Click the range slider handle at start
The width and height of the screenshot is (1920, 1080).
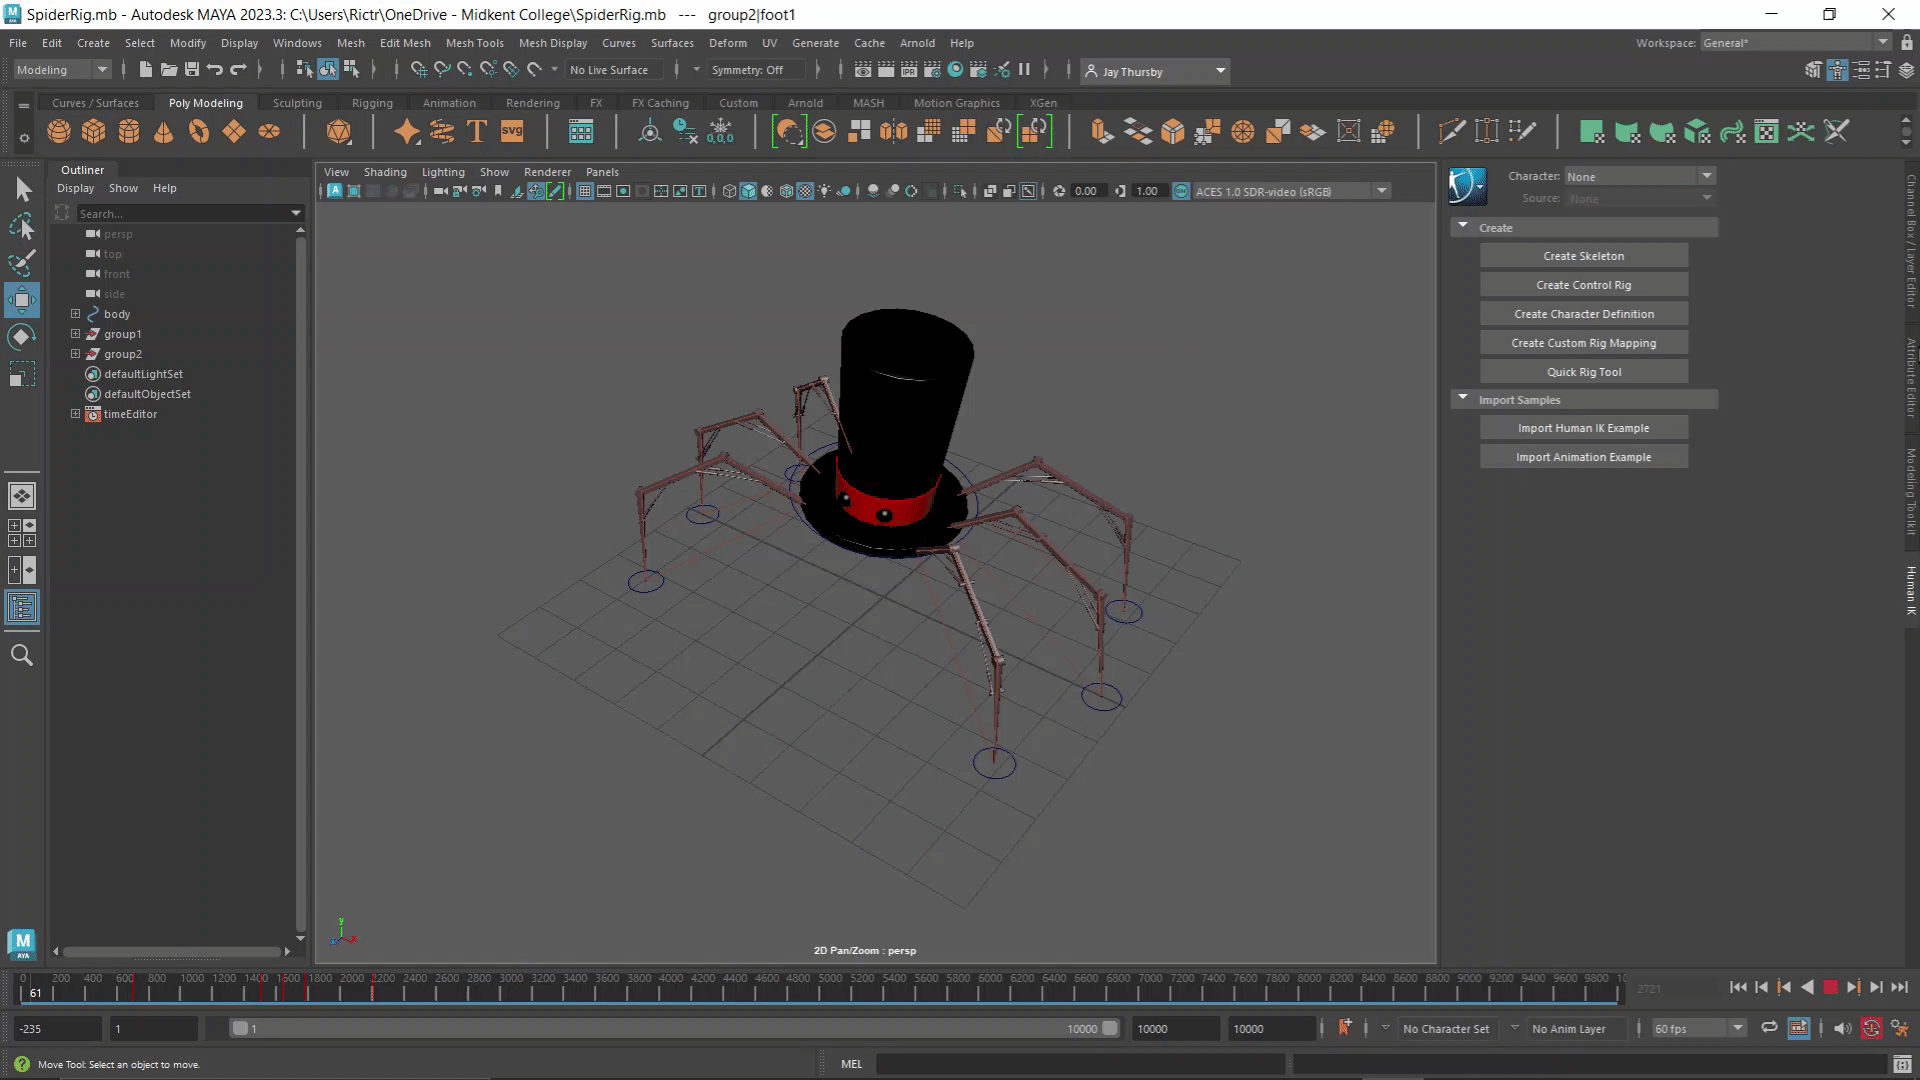[240, 1028]
